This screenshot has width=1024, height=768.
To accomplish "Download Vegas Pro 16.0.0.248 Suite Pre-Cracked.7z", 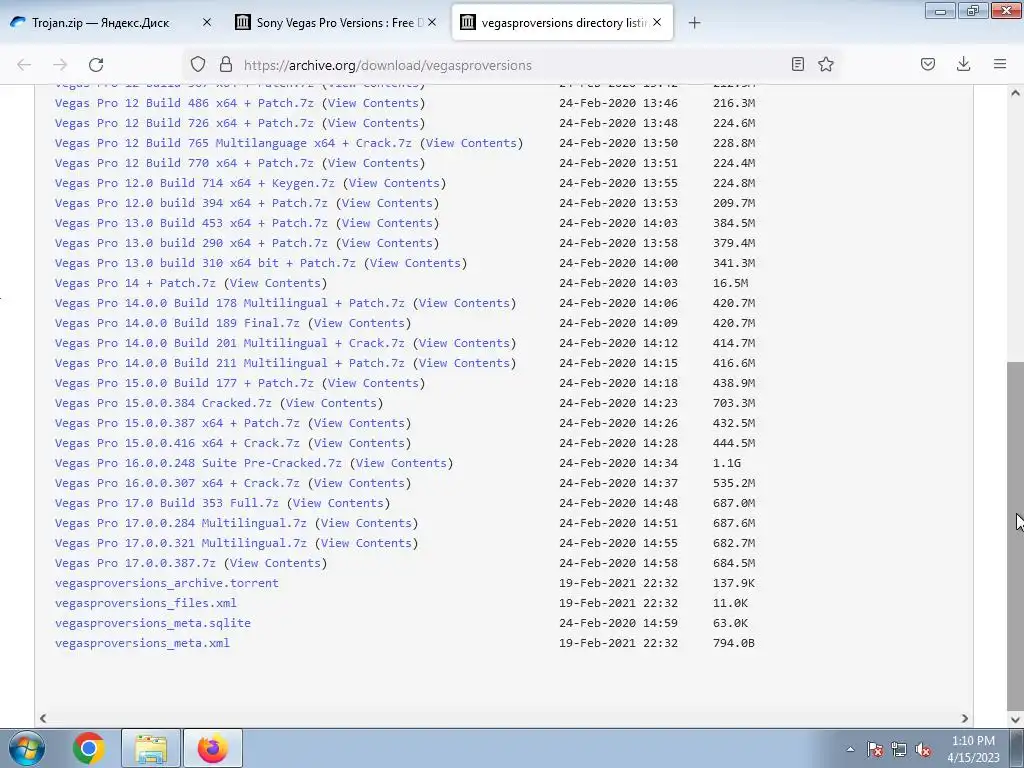I will [198, 464].
